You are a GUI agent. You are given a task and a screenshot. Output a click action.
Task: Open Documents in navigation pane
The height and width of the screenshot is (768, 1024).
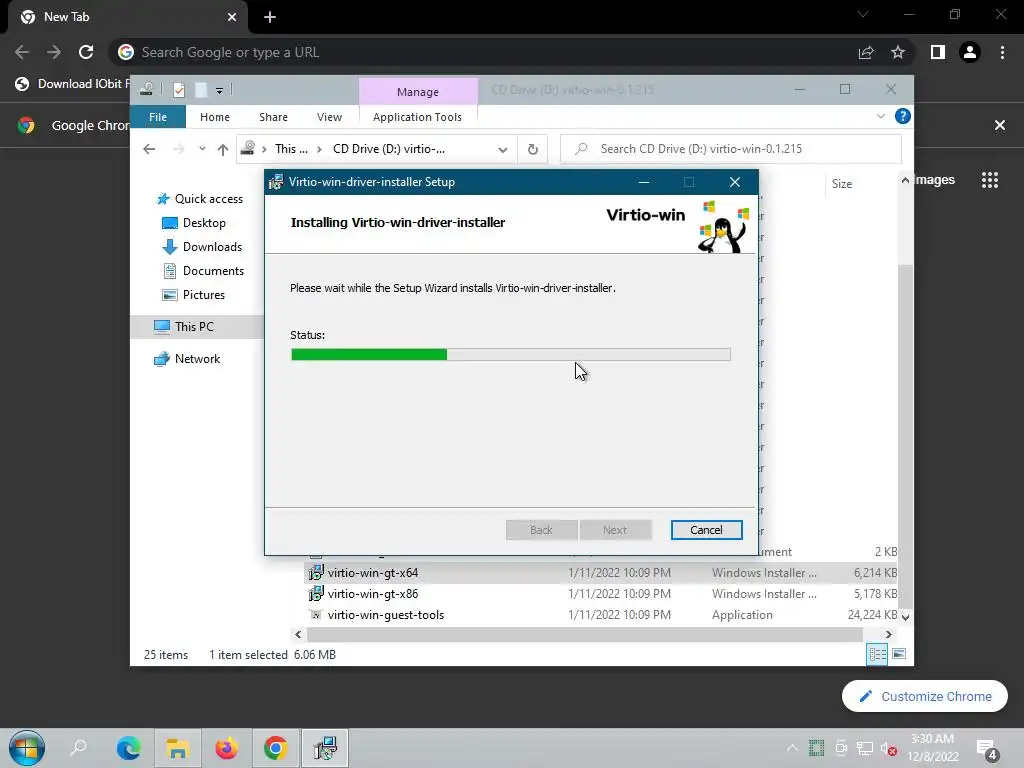(213, 271)
